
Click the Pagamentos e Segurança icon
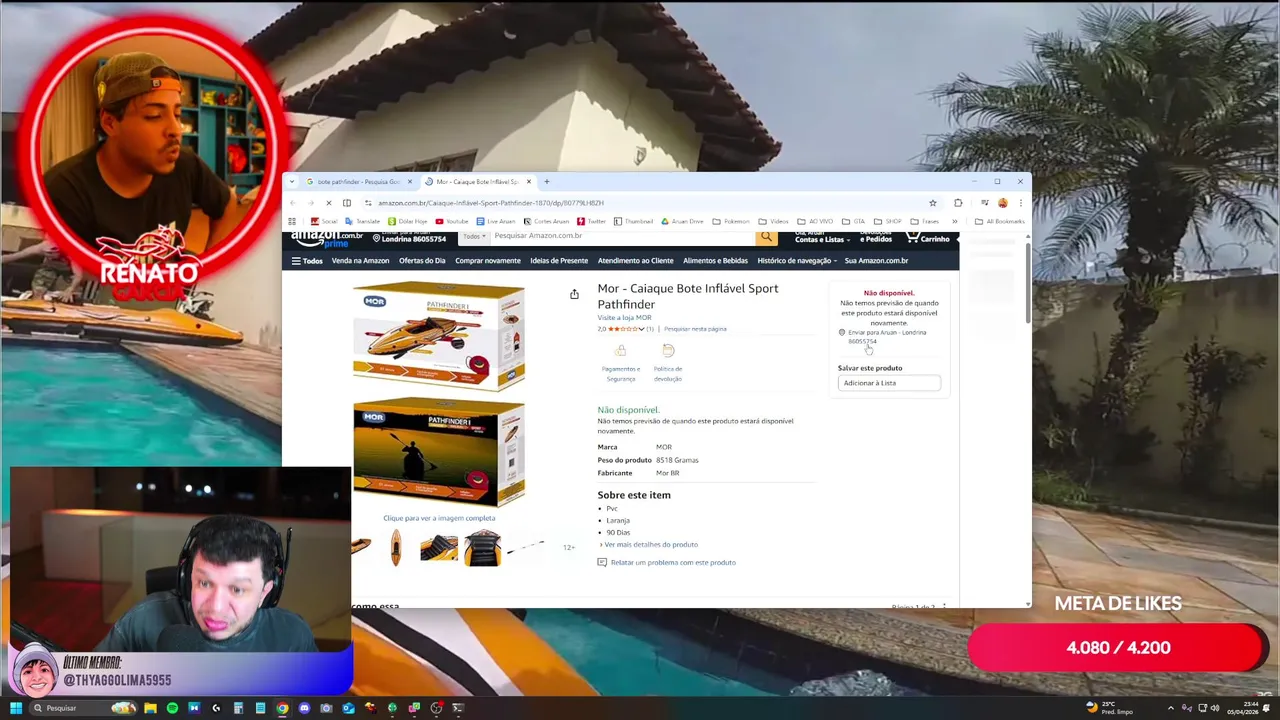tap(620, 352)
